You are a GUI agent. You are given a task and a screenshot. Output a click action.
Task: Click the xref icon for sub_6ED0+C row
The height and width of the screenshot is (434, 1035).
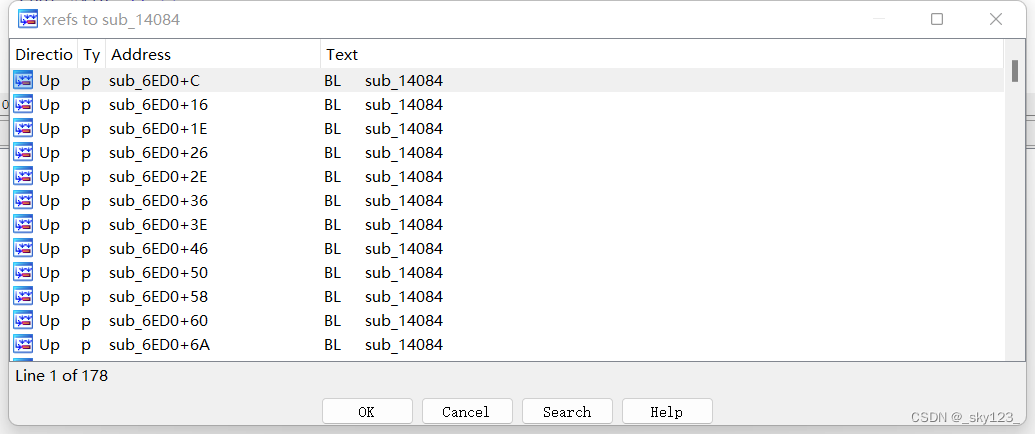pyautogui.click(x=23, y=80)
